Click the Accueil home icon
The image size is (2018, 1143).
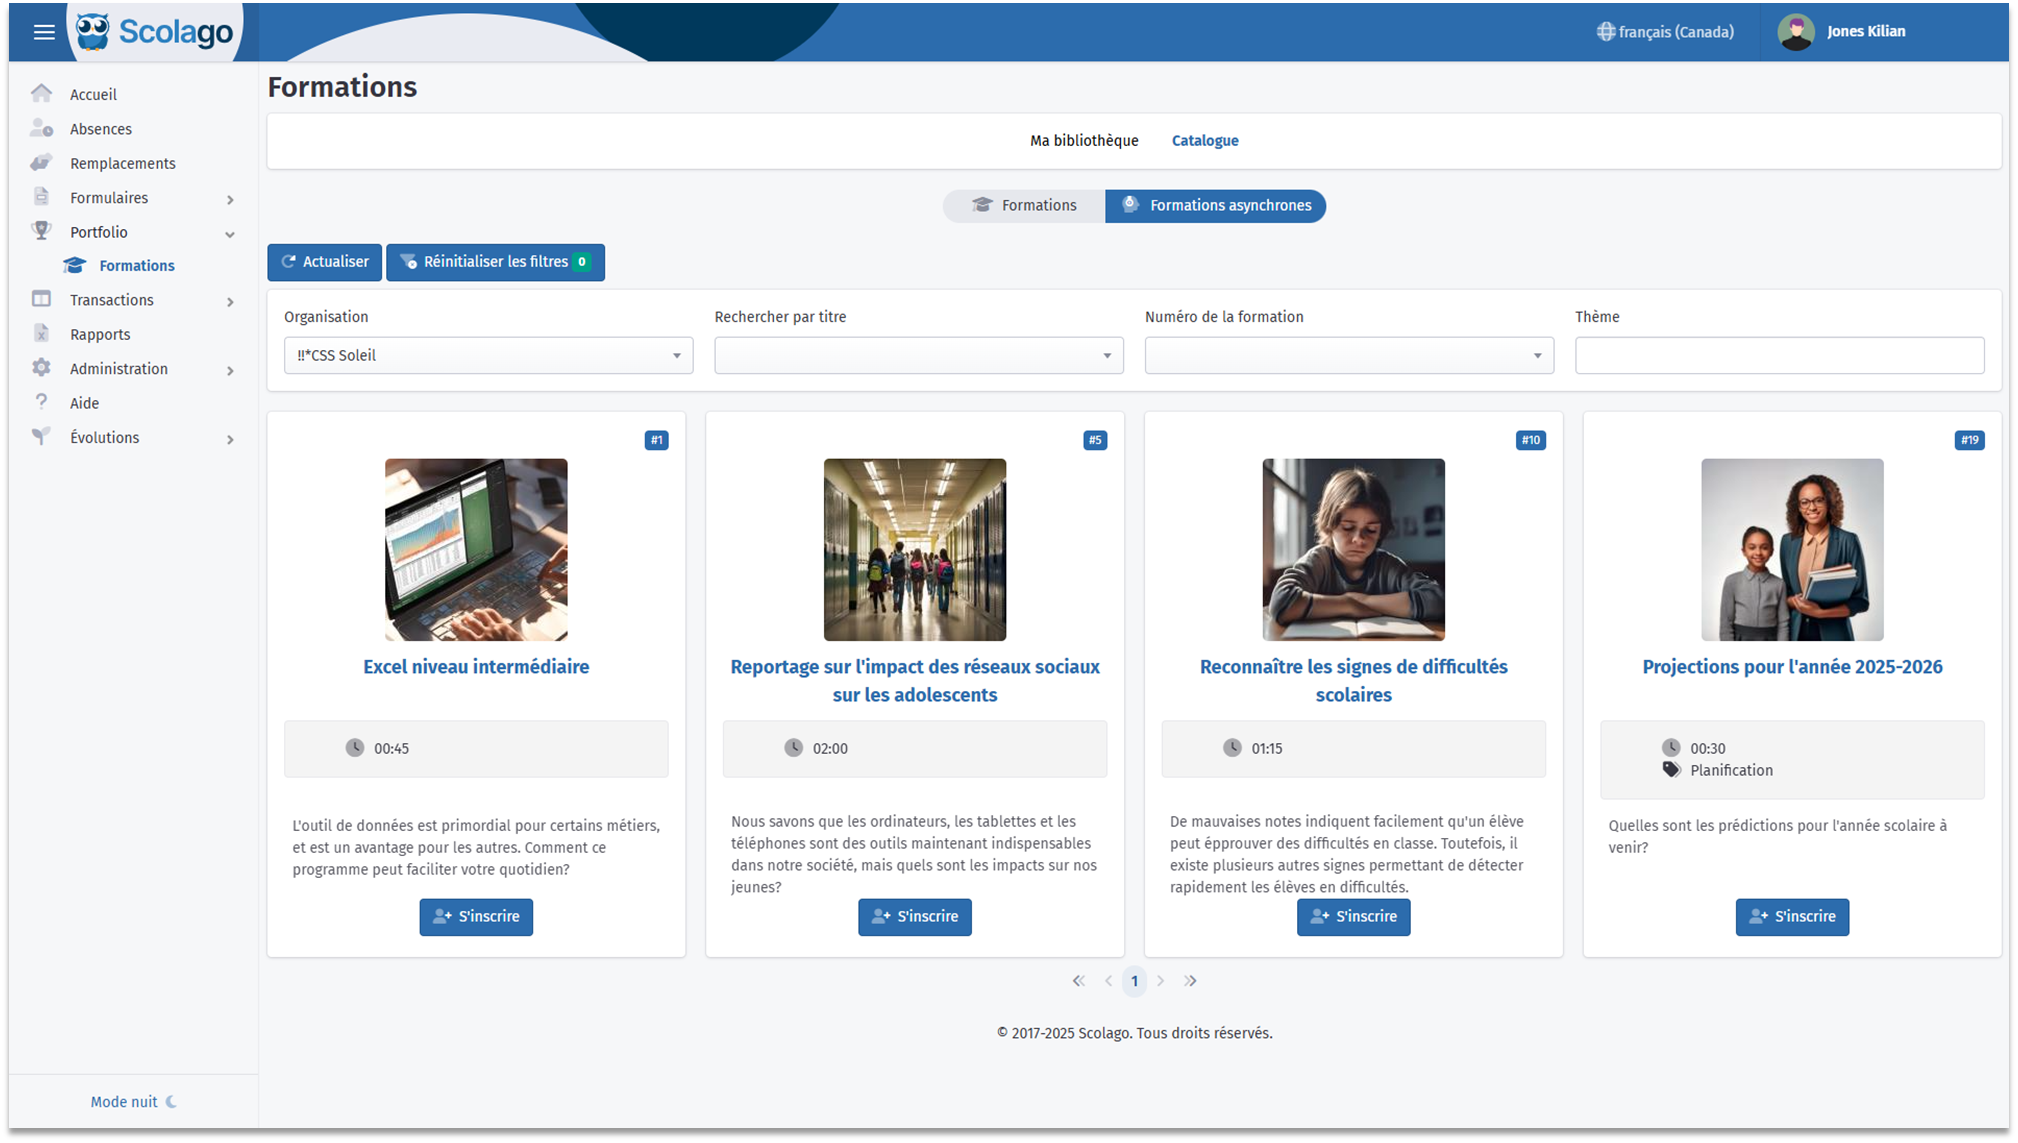41,94
